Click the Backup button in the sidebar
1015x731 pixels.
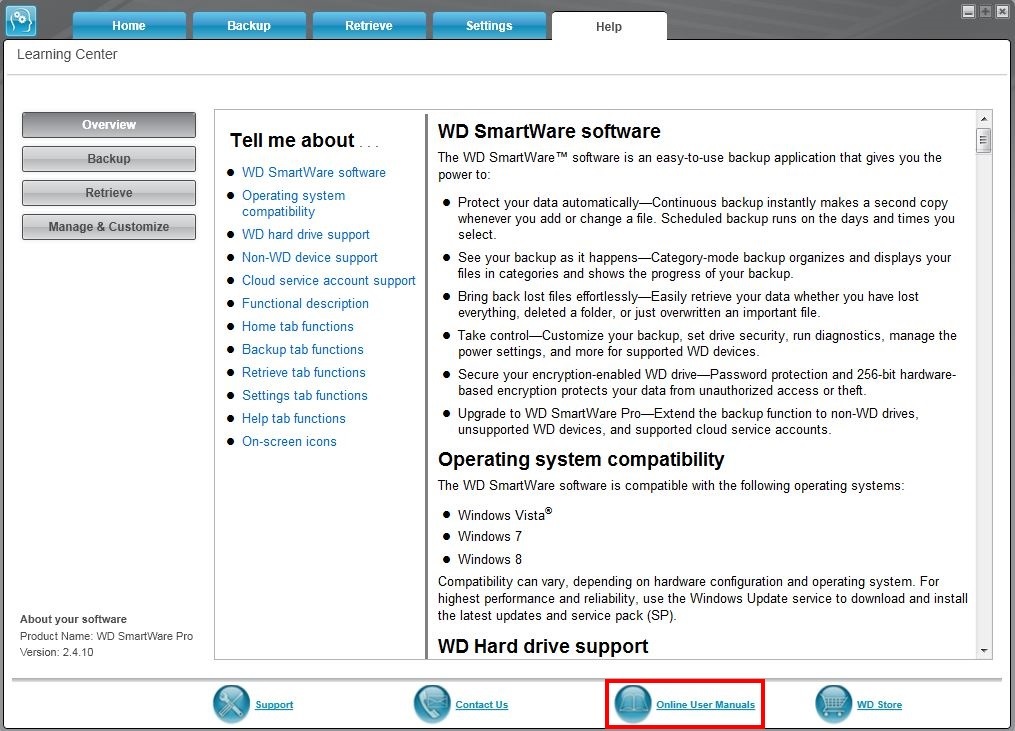(109, 159)
